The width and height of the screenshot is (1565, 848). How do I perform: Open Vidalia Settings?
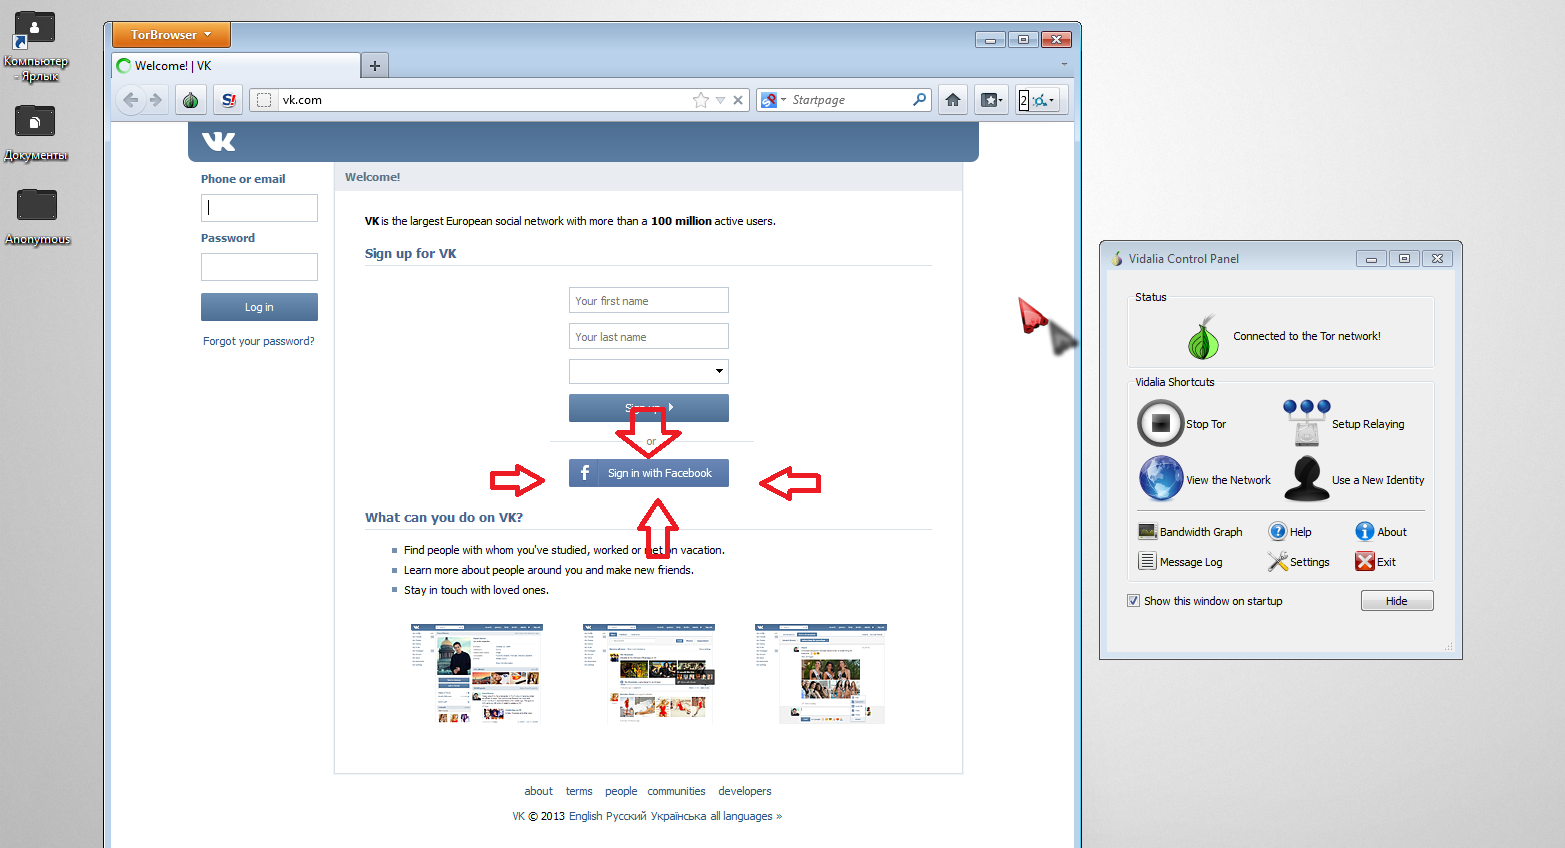click(x=1299, y=562)
